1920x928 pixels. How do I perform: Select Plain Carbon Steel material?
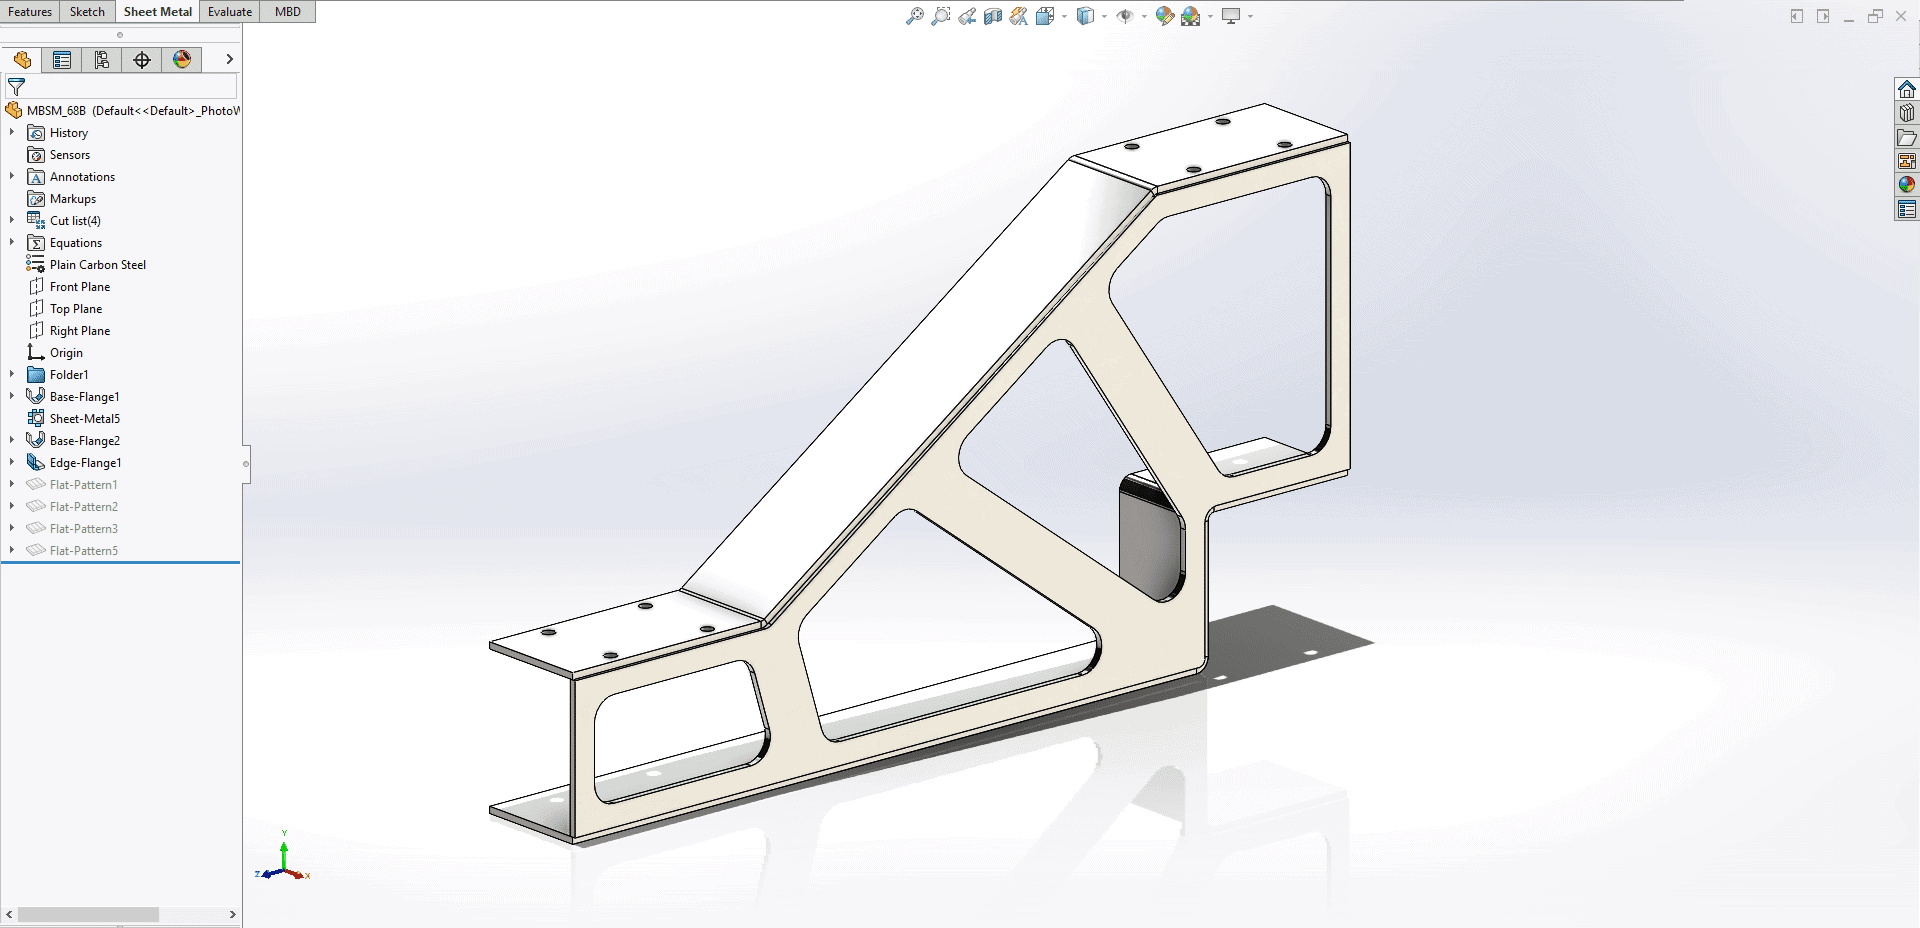coord(87,265)
